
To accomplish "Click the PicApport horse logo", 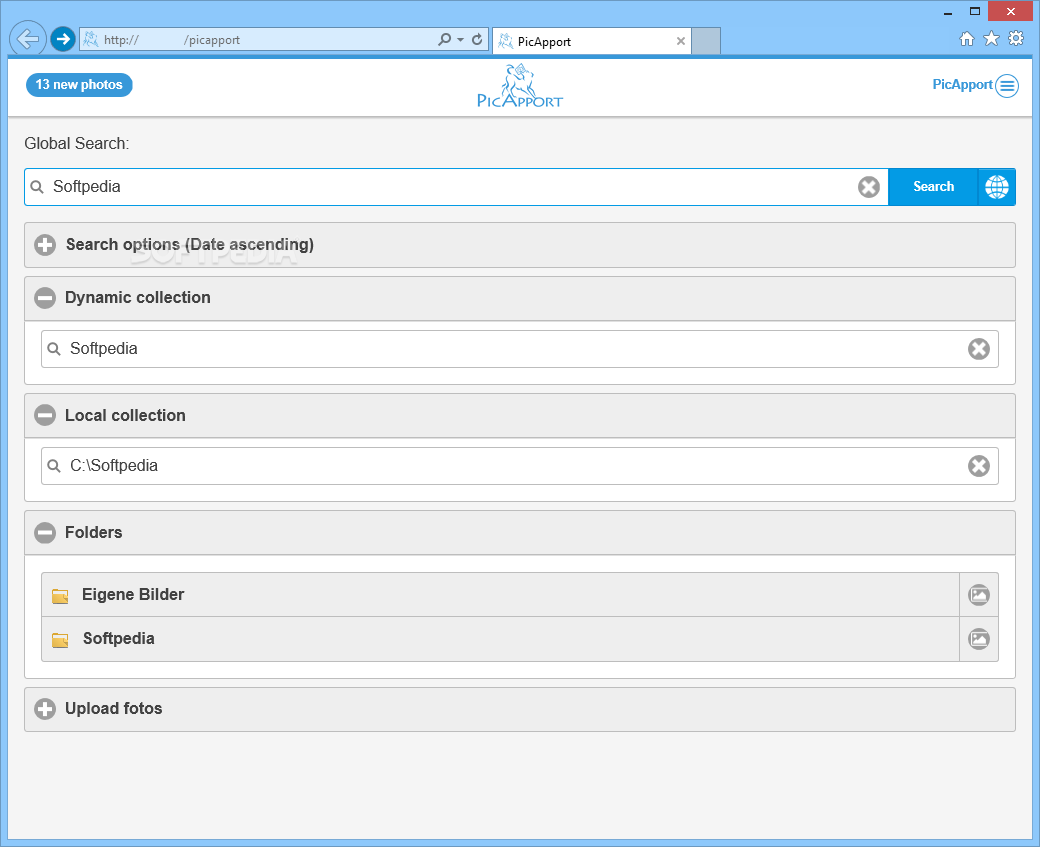I will (x=520, y=86).
